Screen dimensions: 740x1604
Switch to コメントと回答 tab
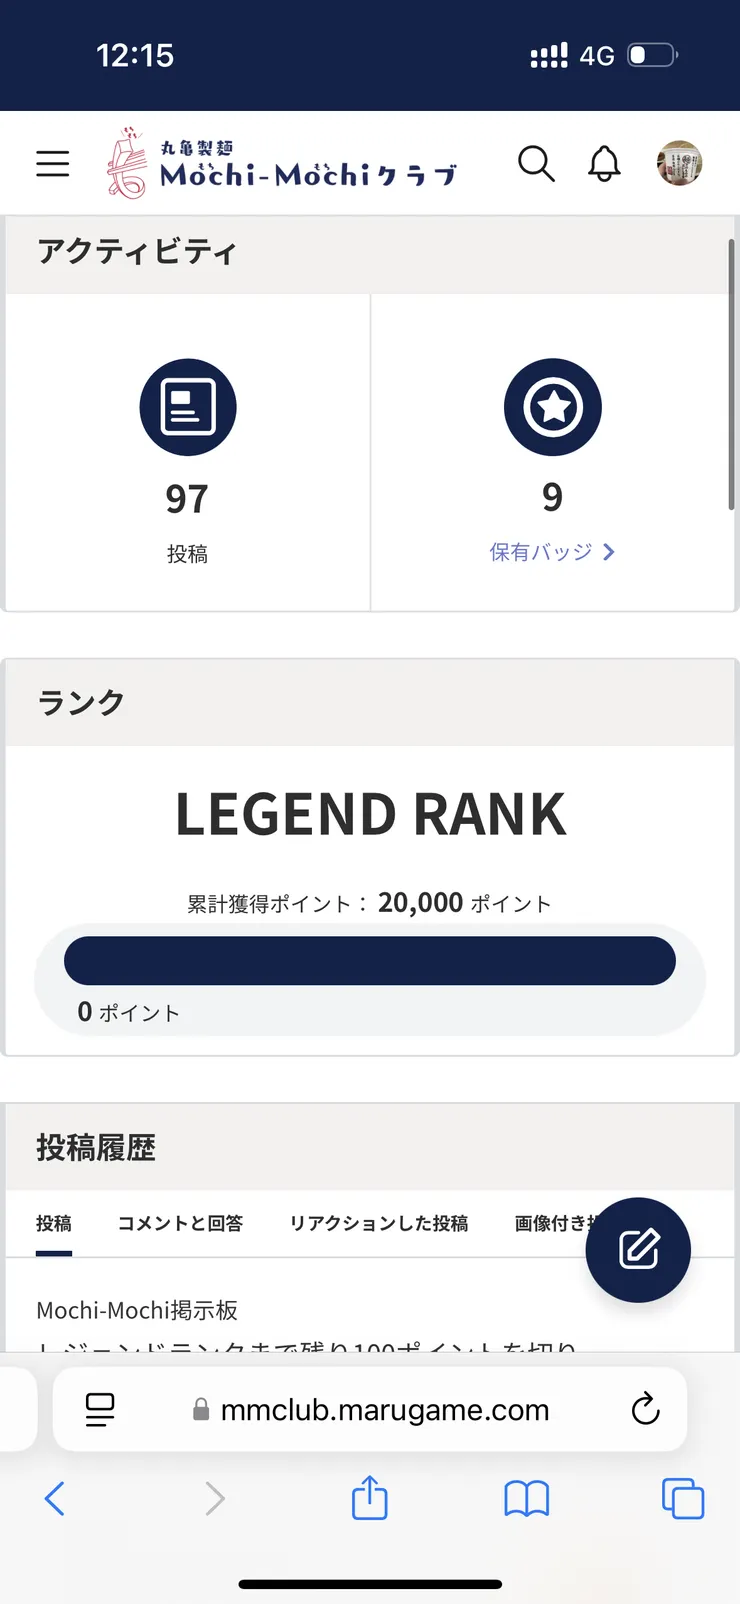(180, 1223)
